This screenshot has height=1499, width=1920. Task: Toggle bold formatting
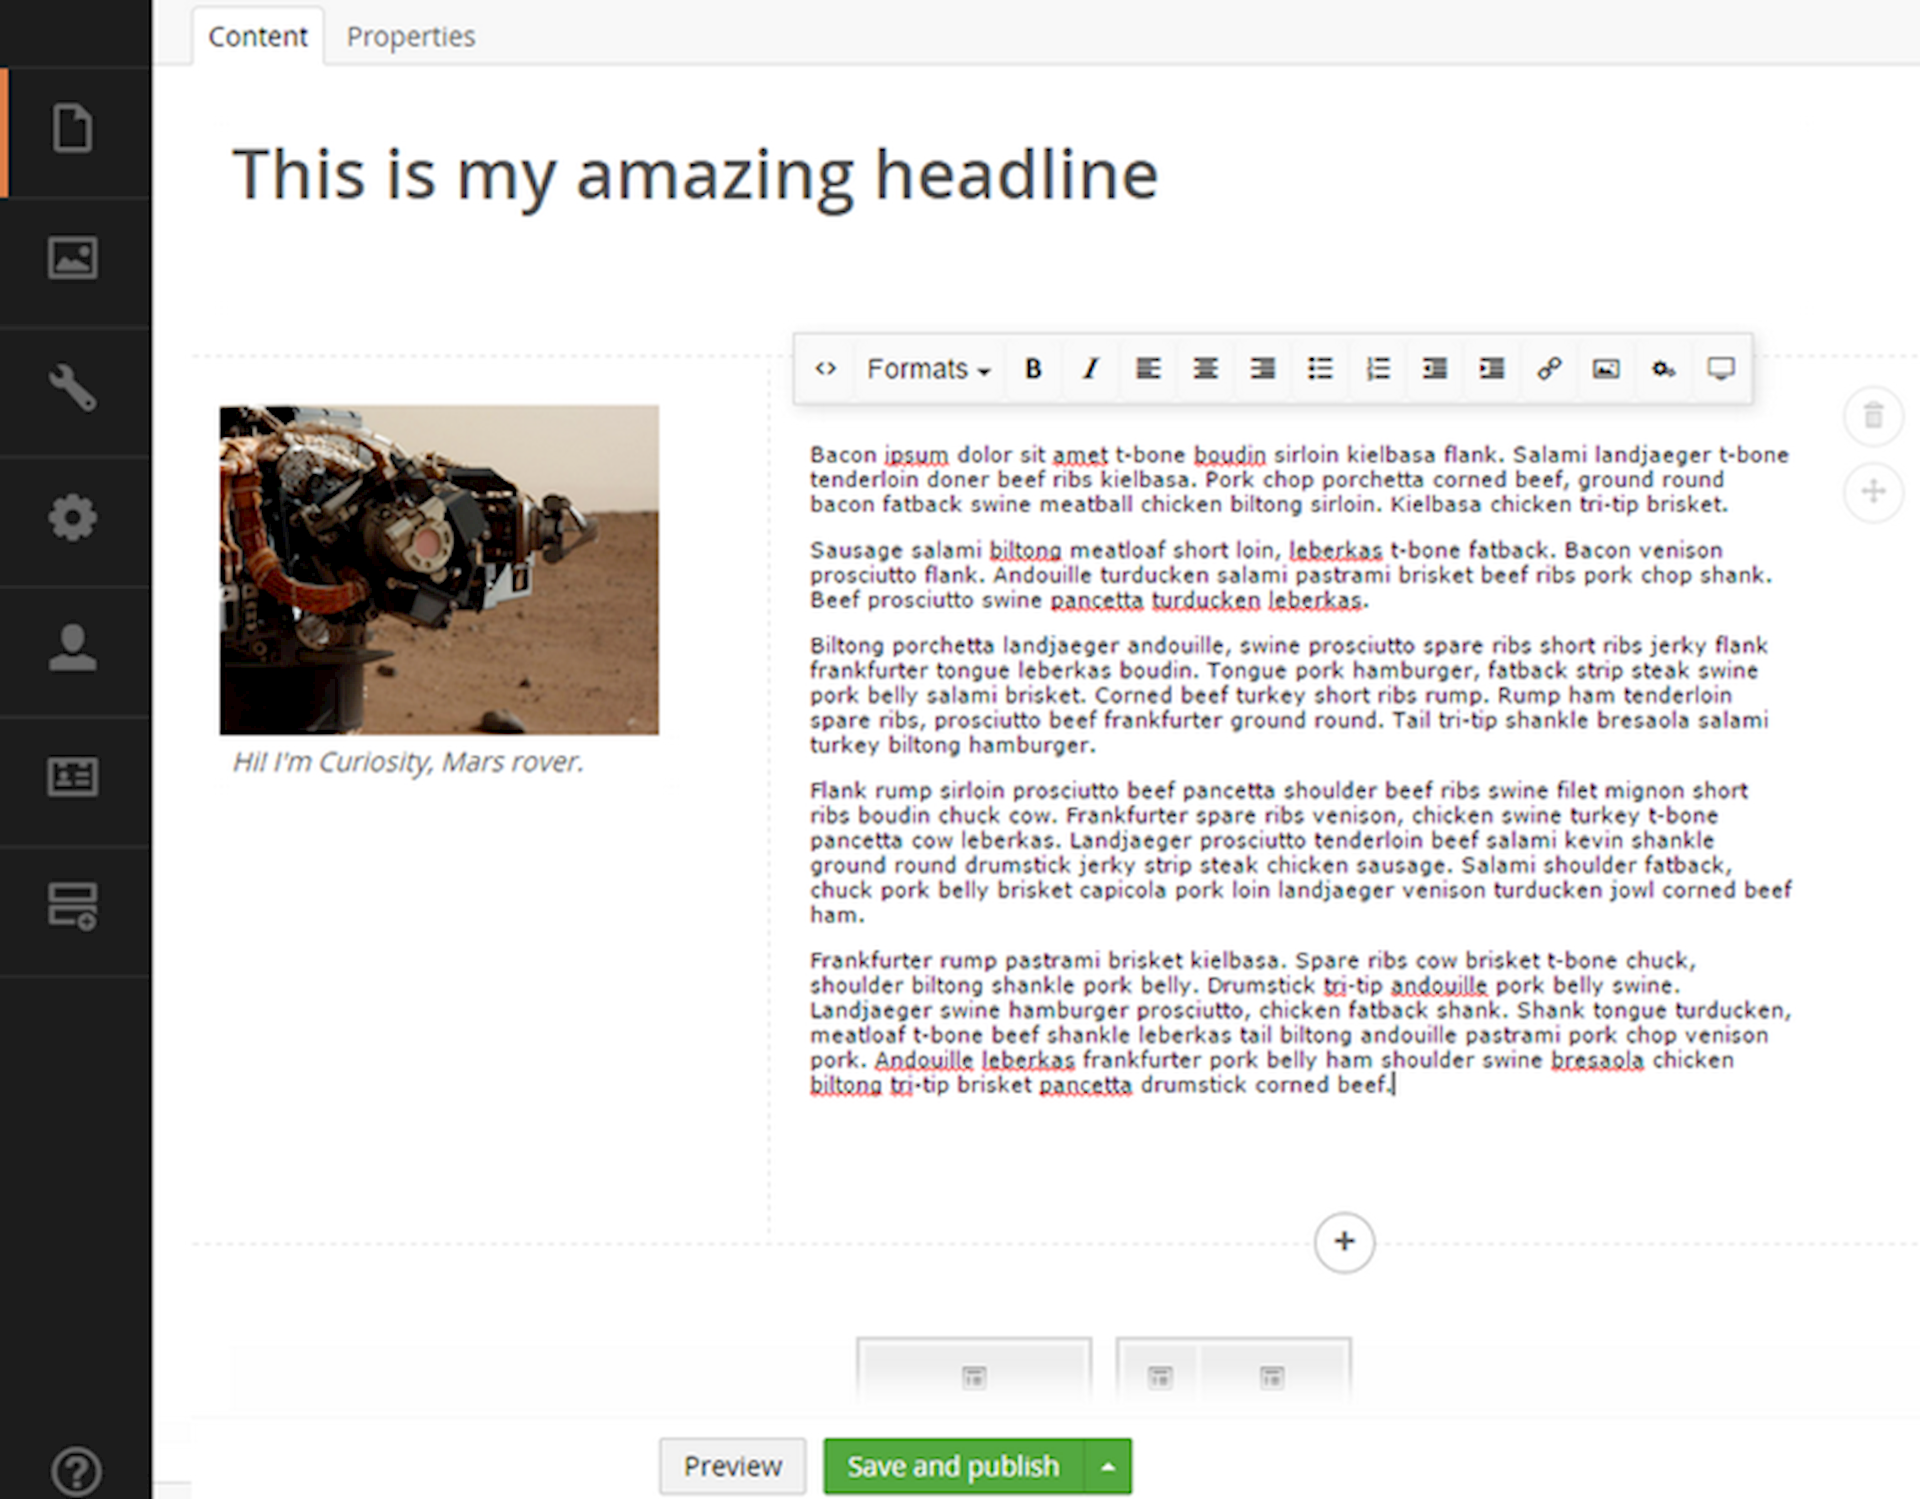pyautogui.click(x=1033, y=369)
